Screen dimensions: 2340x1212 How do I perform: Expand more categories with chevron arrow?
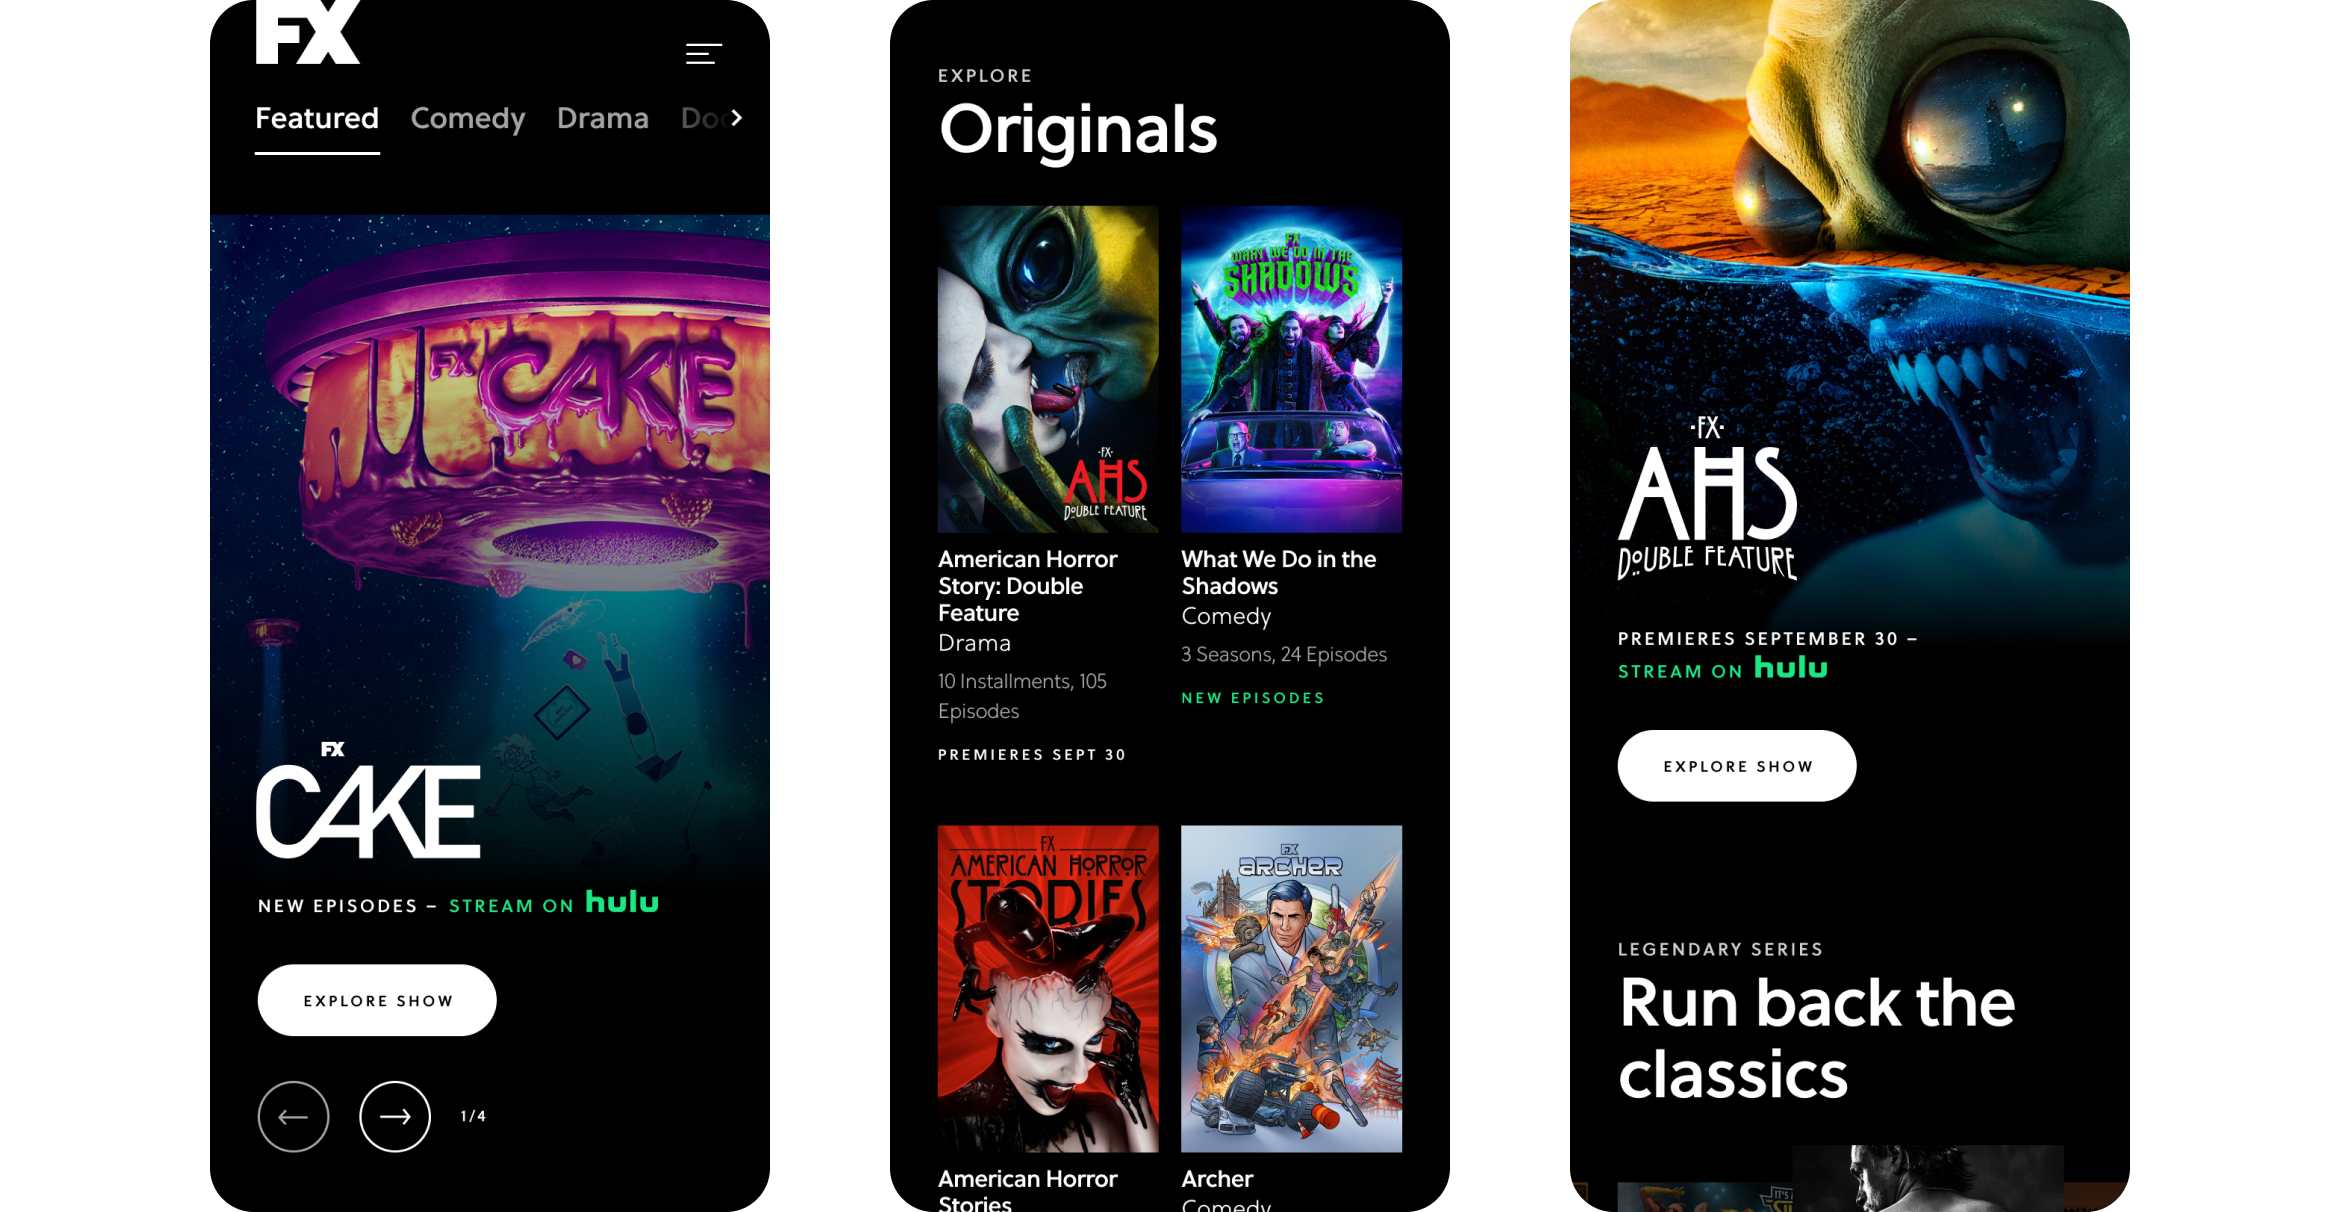(x=737, y=118)
